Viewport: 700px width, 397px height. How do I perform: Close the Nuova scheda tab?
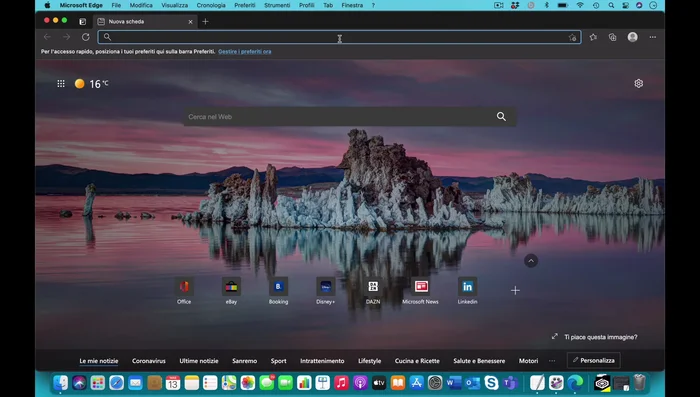(x=190, y=21)
